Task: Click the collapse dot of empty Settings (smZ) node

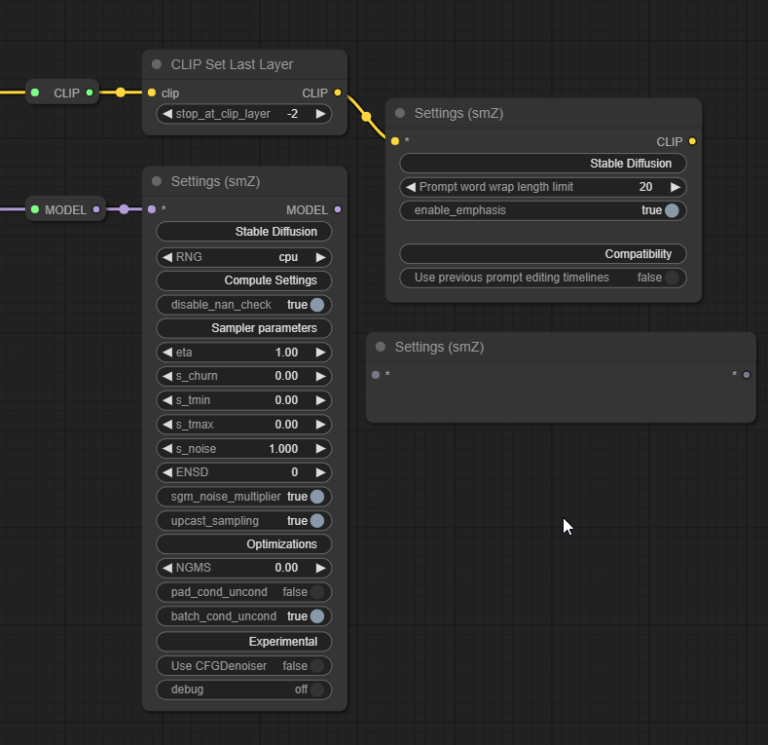Action: pyautogui.click(x=381, y=347)
